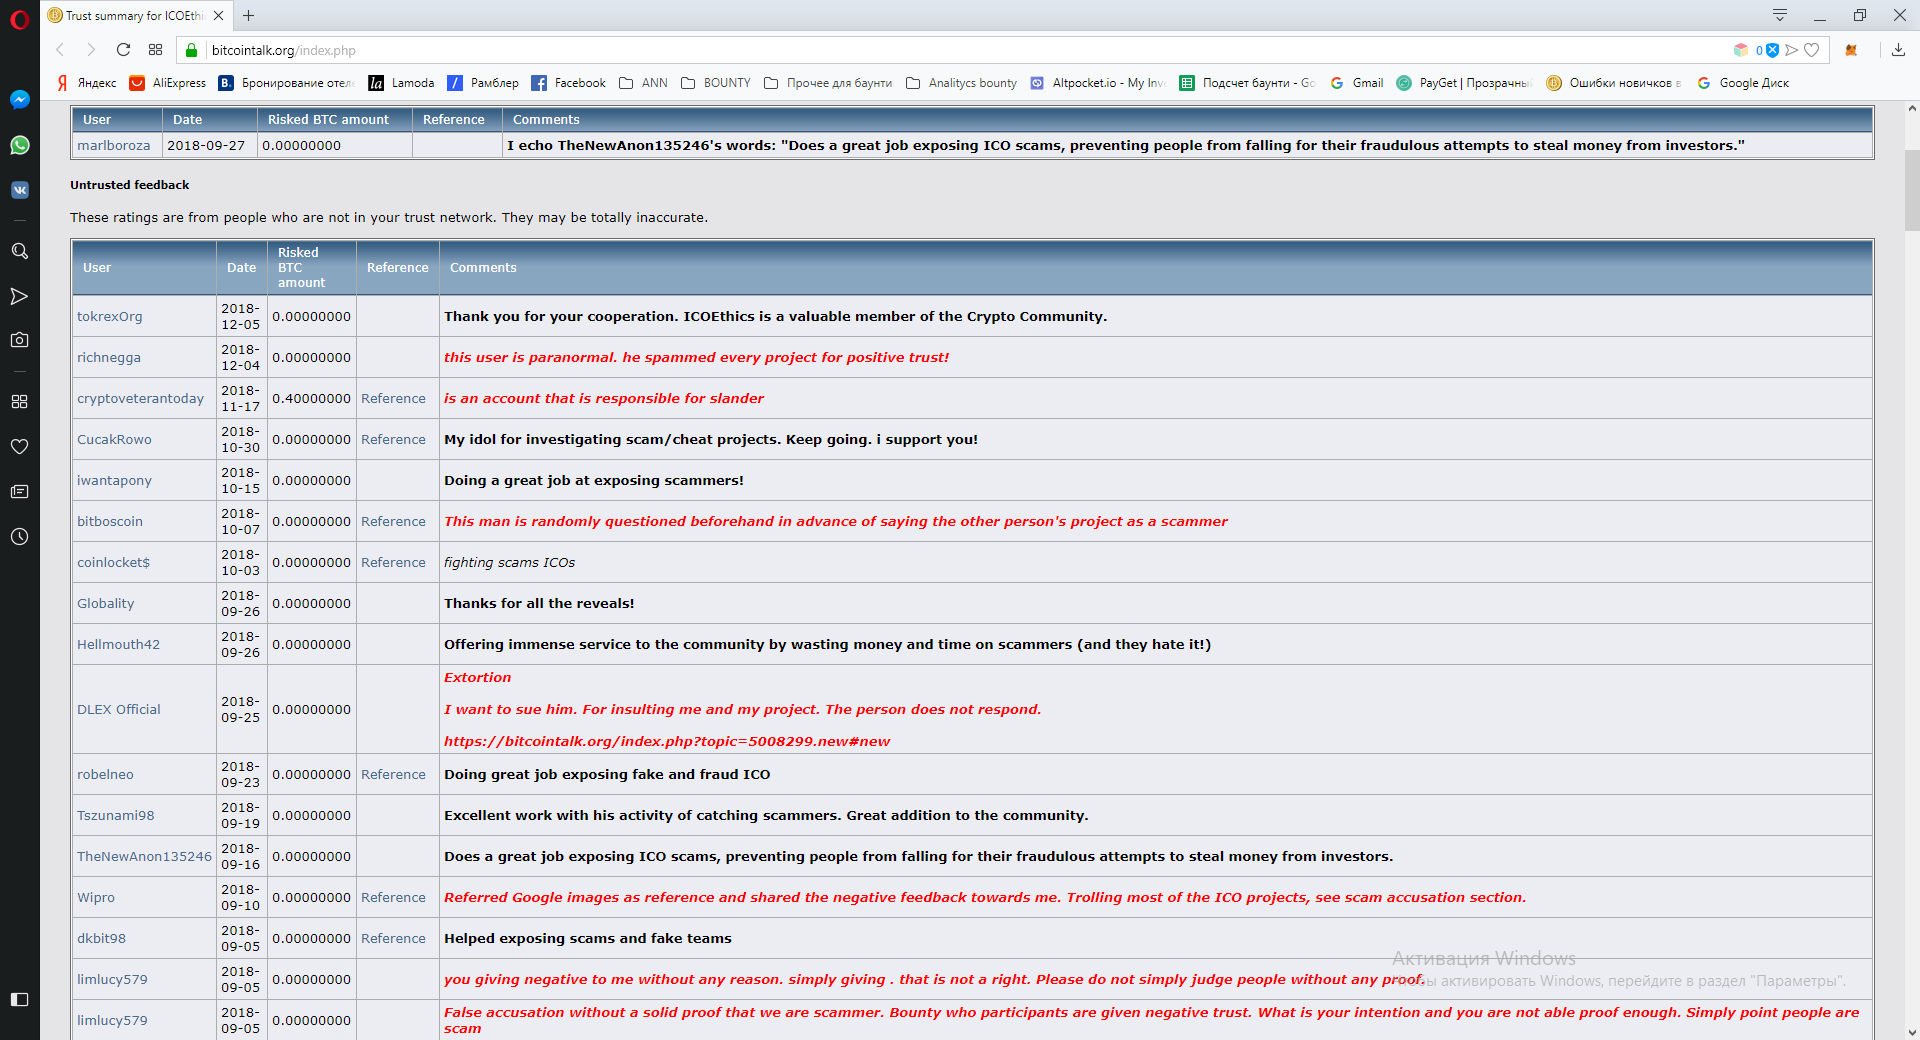Click the page vertical scrollbar thumb
1920x1040 pixels.
1911,190
